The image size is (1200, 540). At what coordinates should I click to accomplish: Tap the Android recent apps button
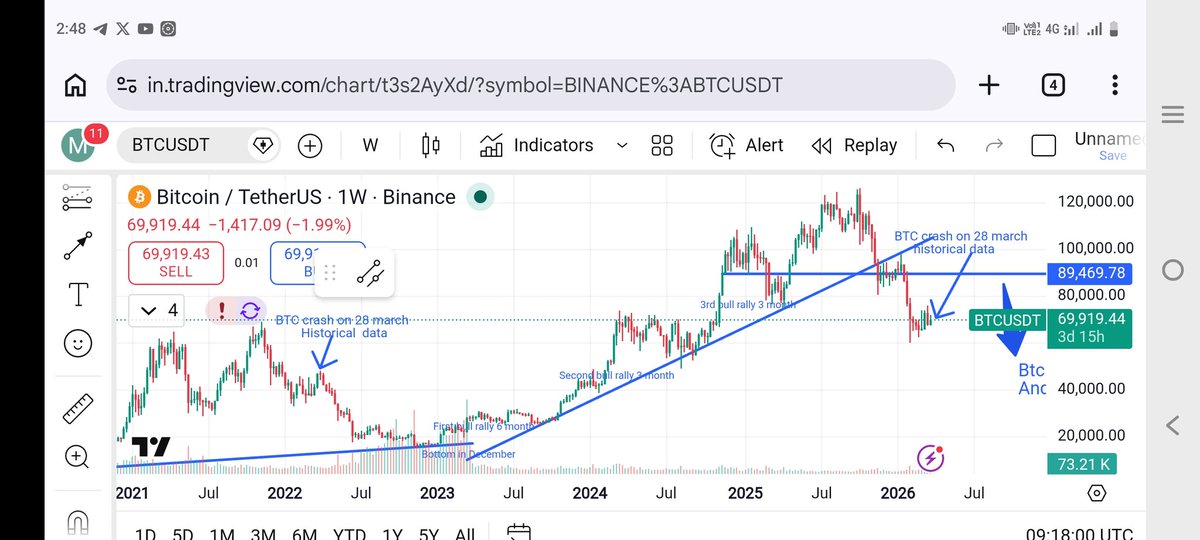(x=1173, y=114)
